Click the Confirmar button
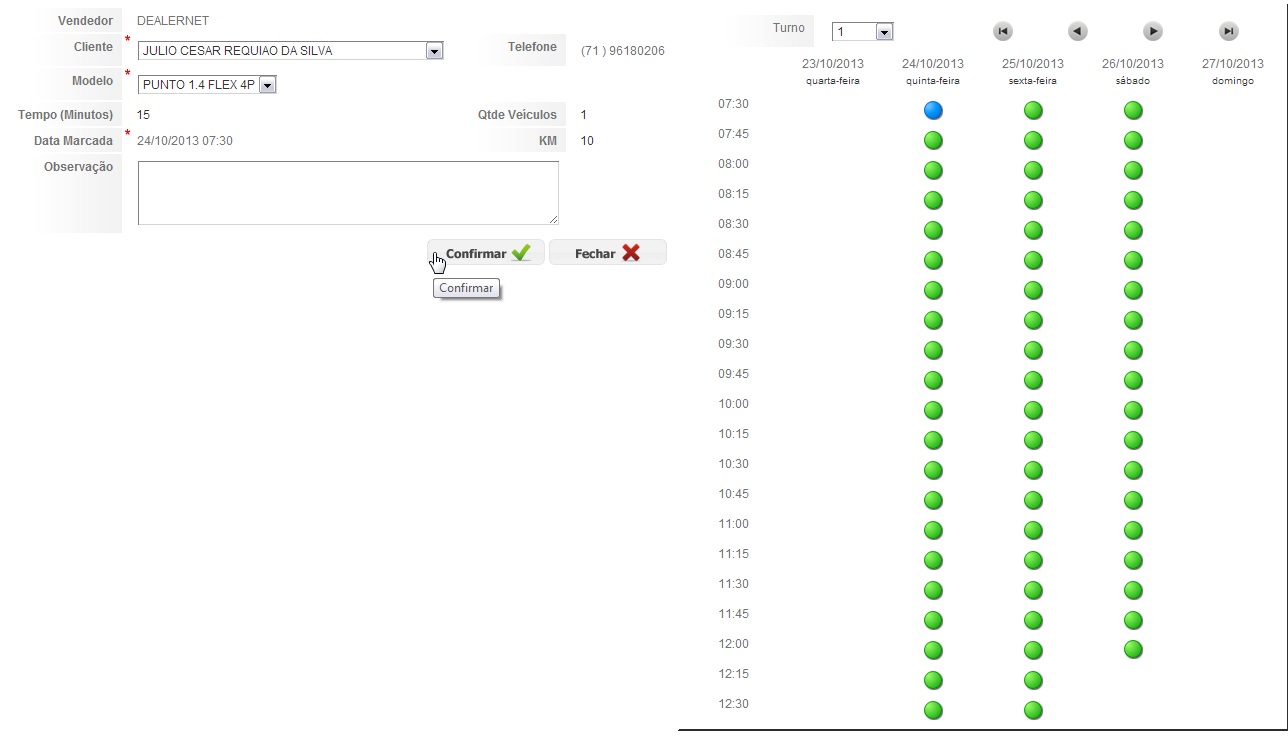Viewport: 1288px width, 736px height. coord(486,253)
